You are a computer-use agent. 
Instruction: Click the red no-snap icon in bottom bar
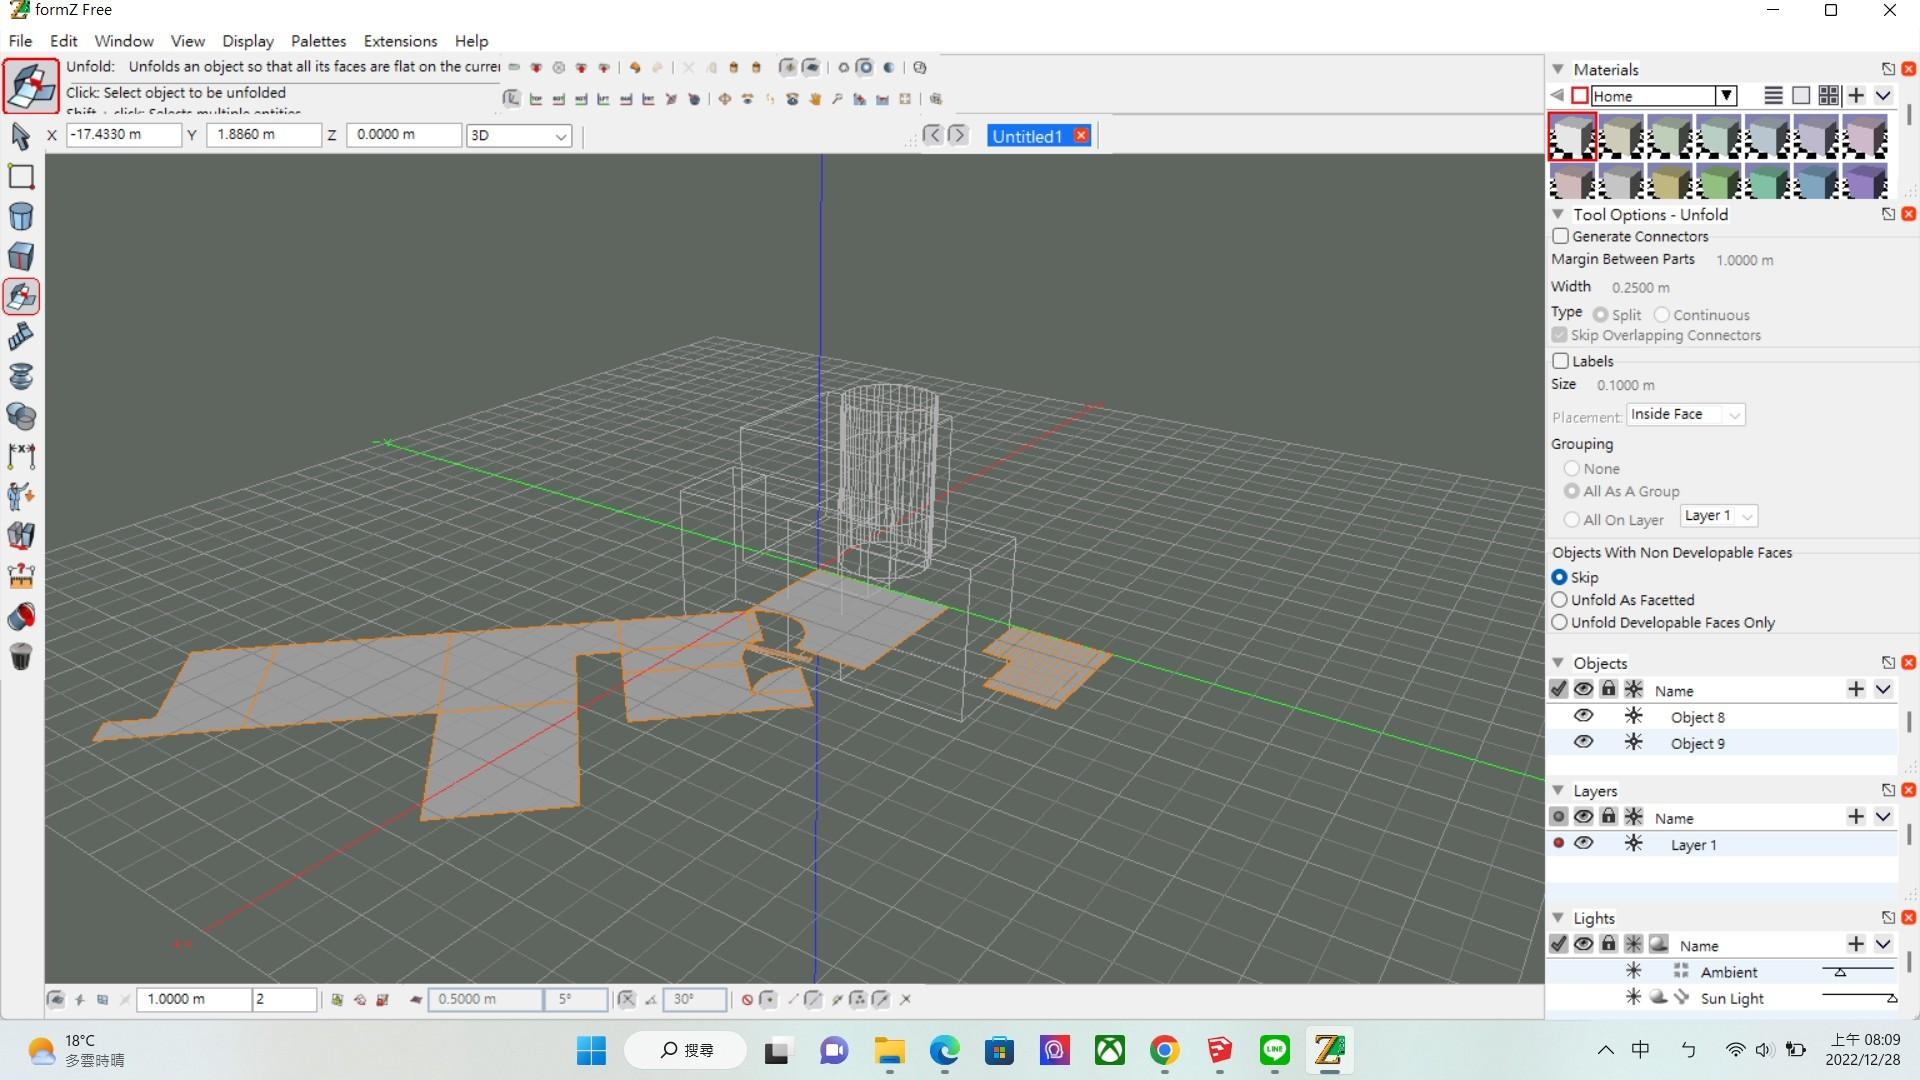pyautogui.click(x=747, y=999)
